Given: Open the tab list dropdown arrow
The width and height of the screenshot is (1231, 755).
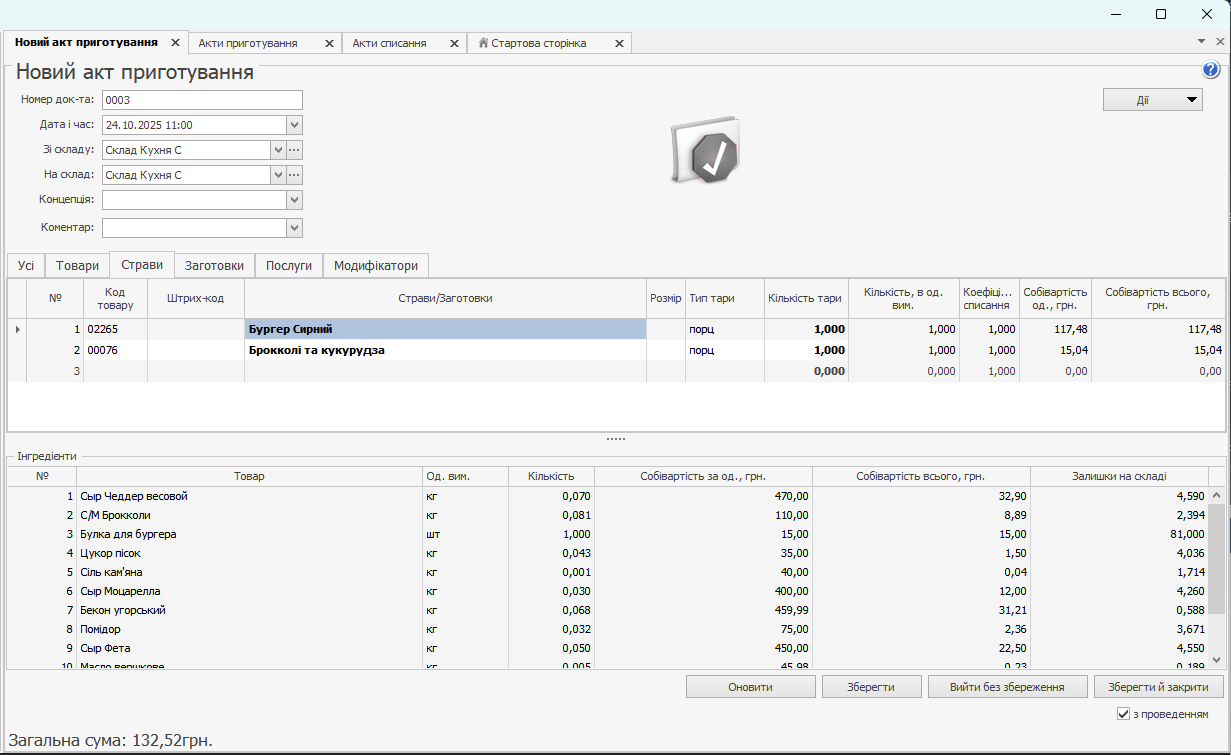Looking at the screenshot, I should 1201,42.
